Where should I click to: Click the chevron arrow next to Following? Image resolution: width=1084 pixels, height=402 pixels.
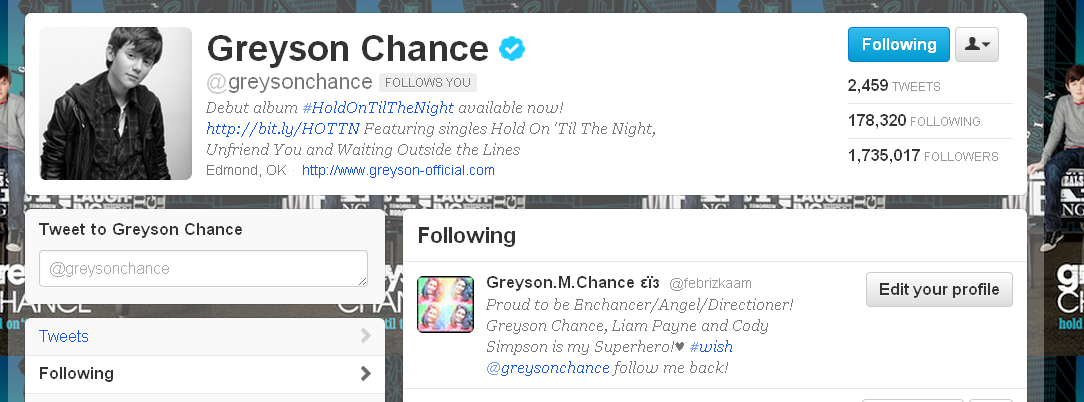coord(366,374)
